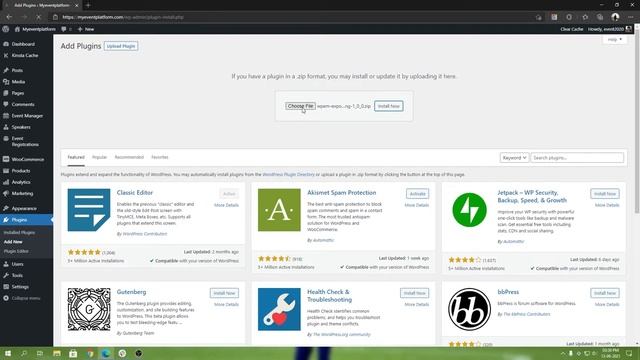Go back with the browser back arrow

tap(9, 17)
